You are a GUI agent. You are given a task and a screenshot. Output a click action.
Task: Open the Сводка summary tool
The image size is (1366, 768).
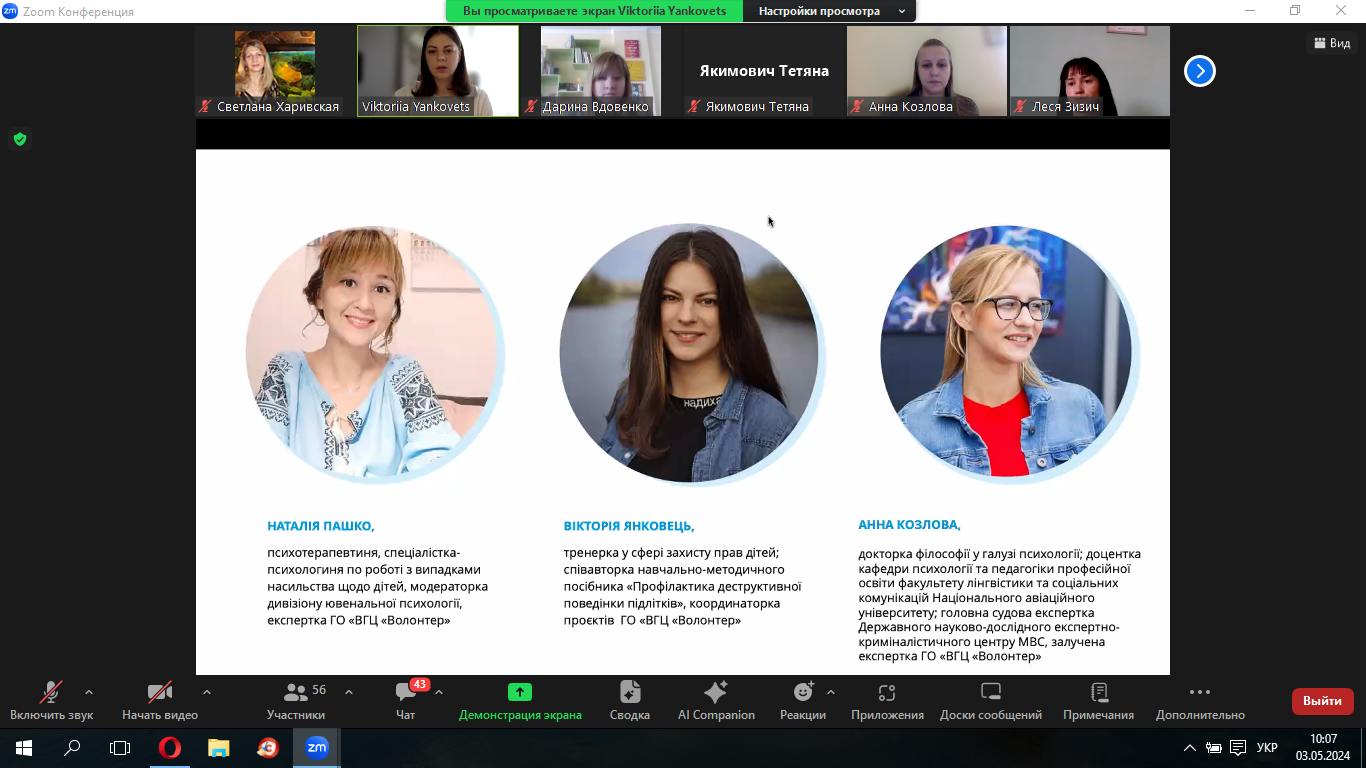pos(630,700)
